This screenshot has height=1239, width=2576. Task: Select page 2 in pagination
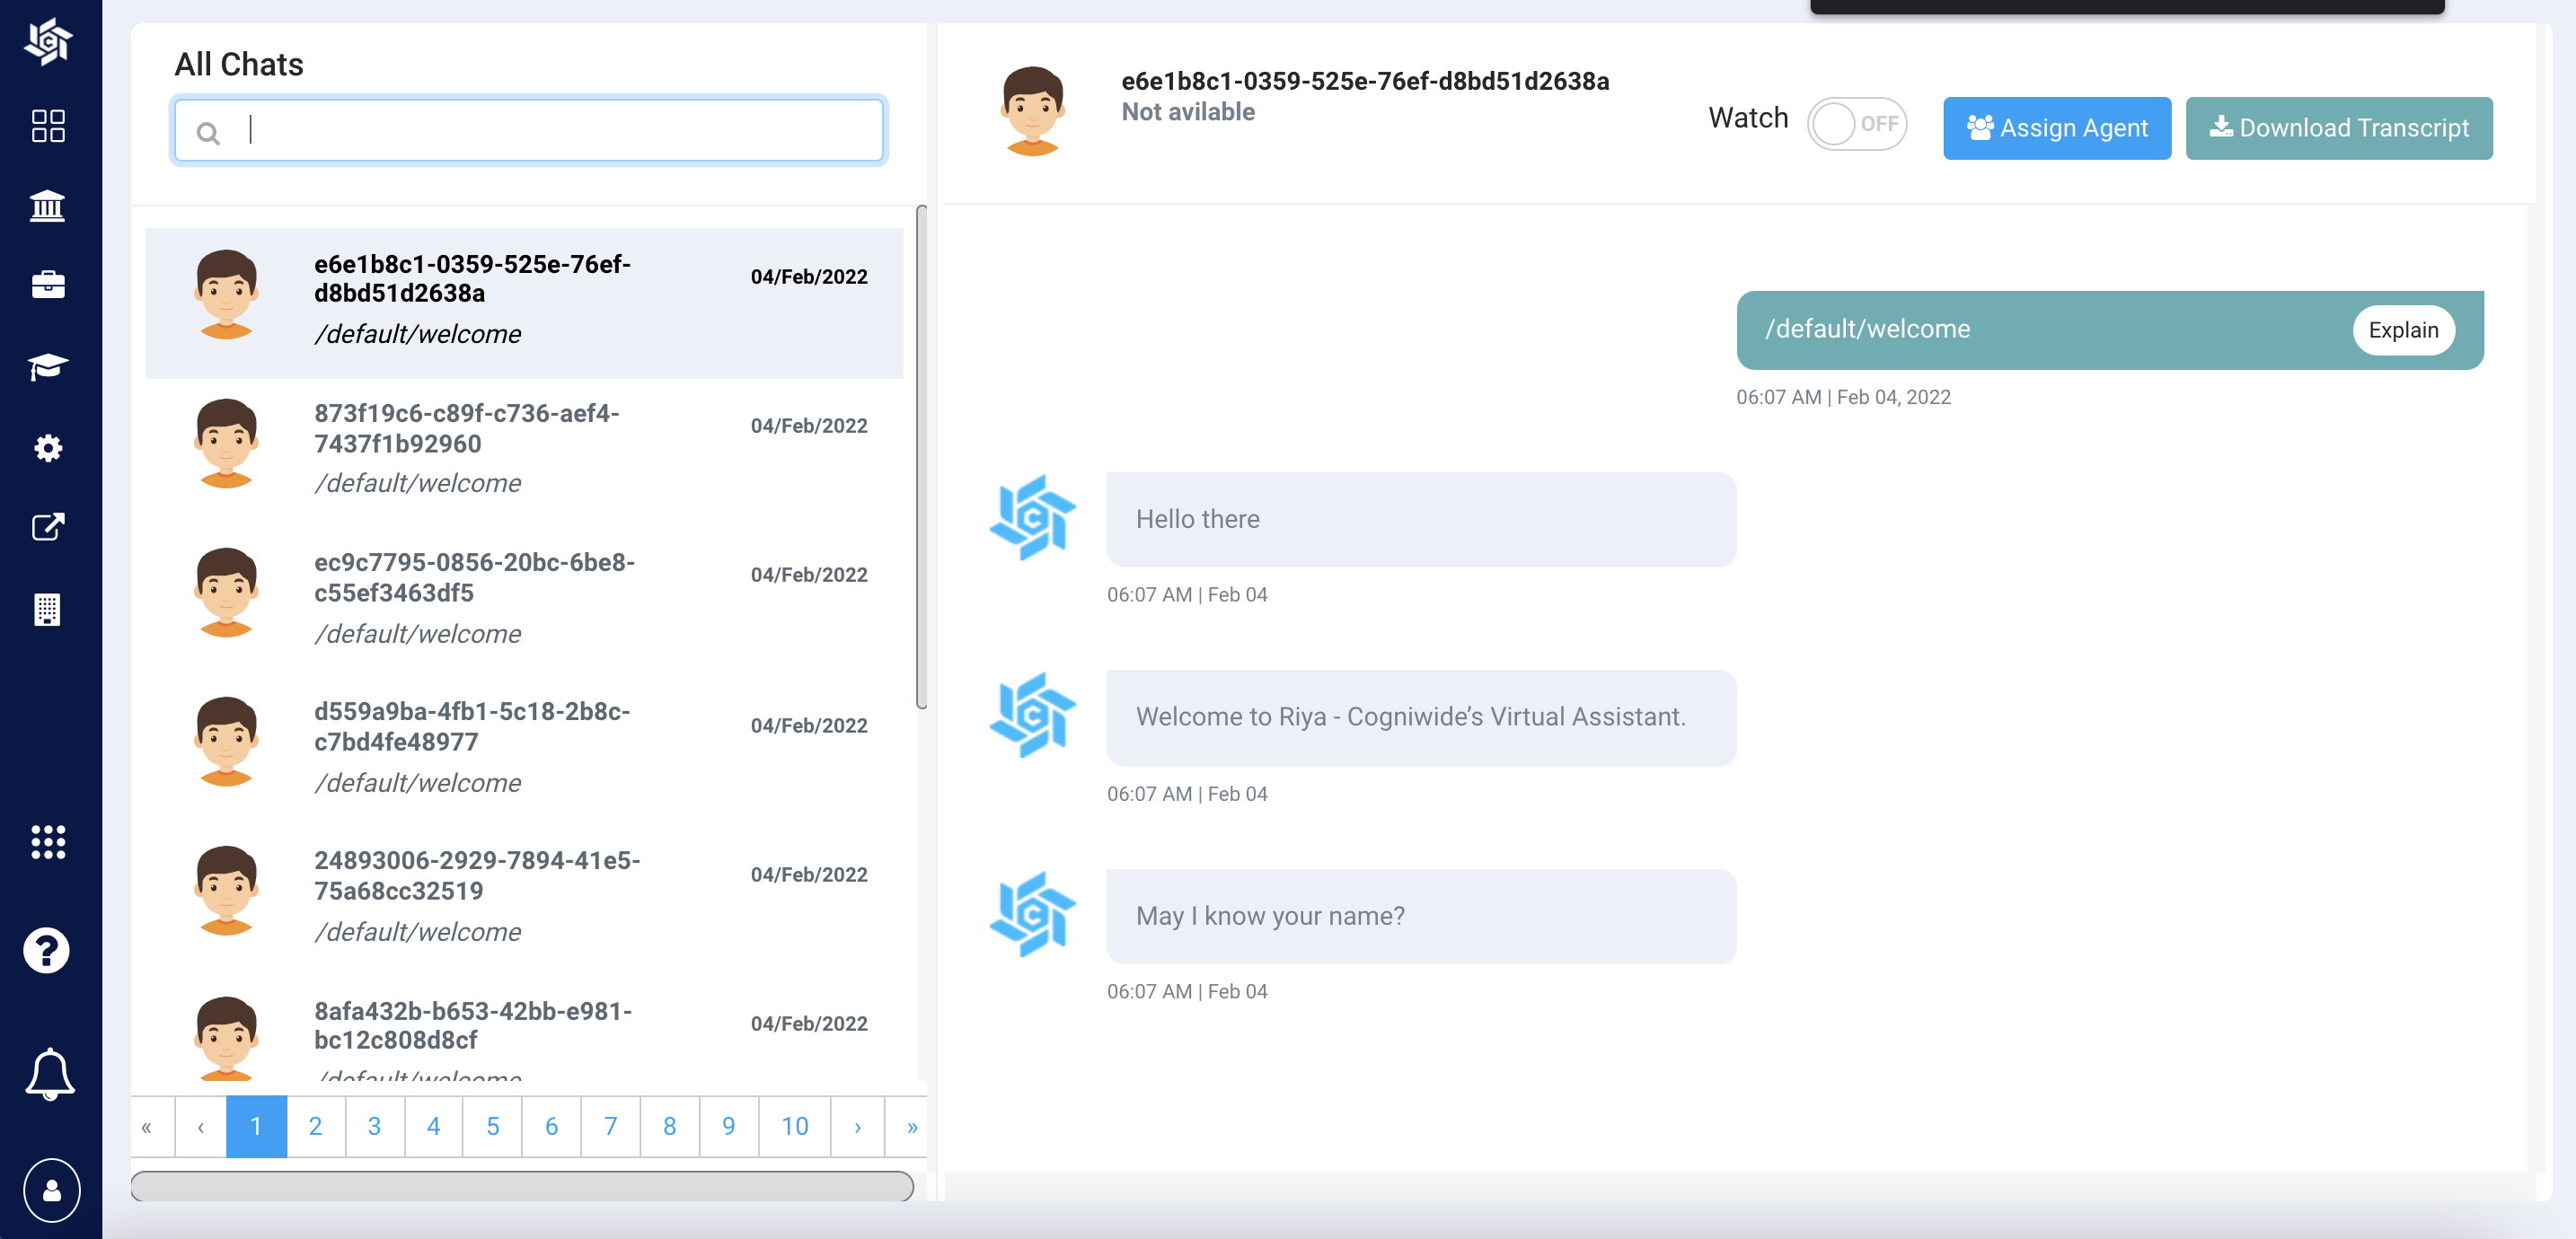coord(315,1127)
